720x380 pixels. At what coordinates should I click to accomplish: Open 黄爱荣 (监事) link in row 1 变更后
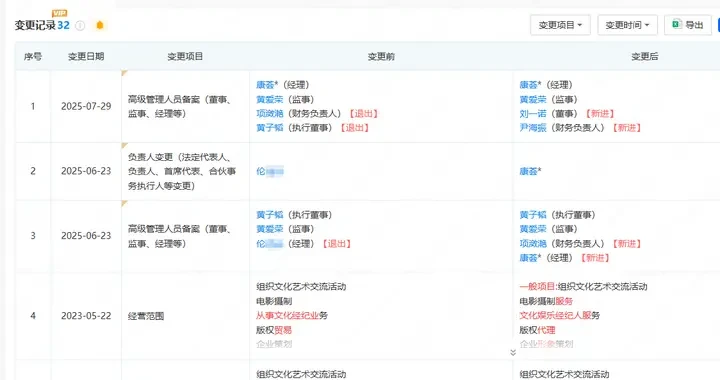533,100
